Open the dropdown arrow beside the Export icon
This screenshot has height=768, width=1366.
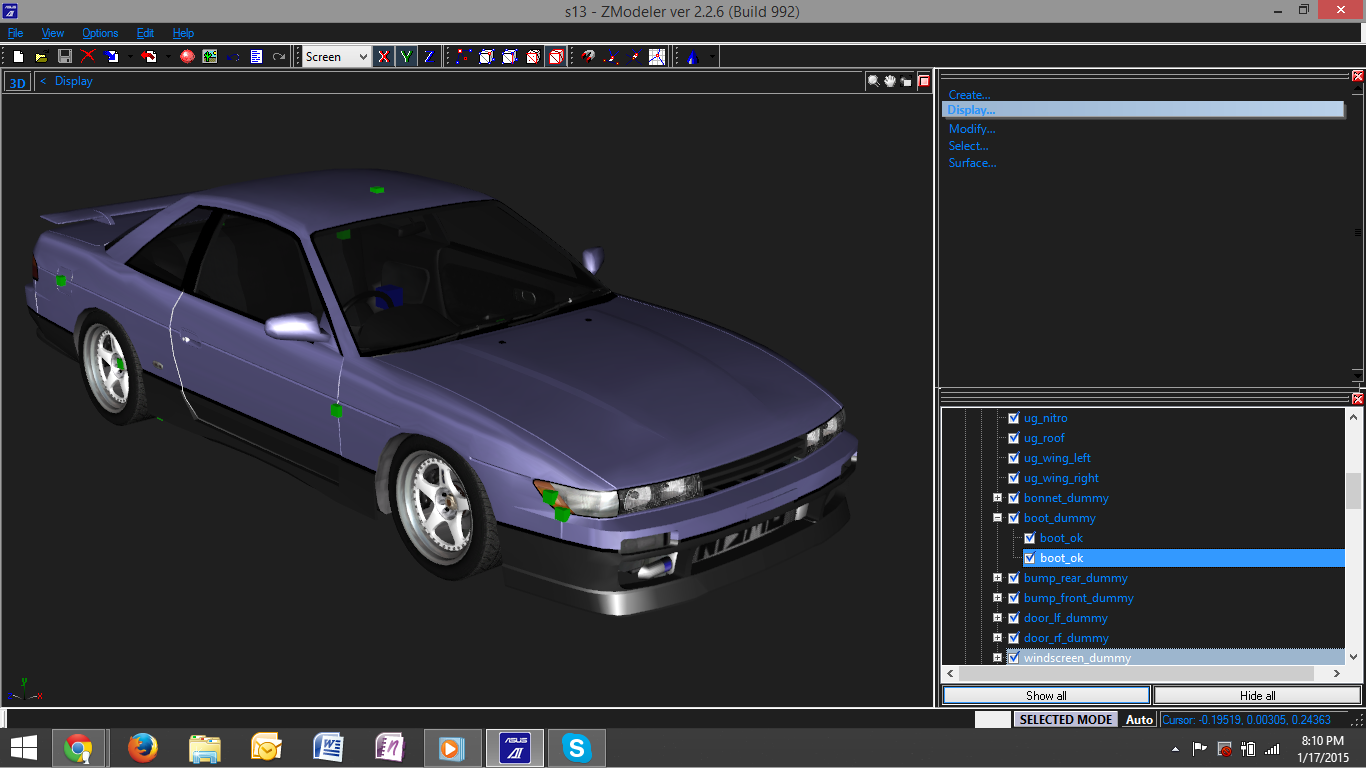tap(168, 57)
